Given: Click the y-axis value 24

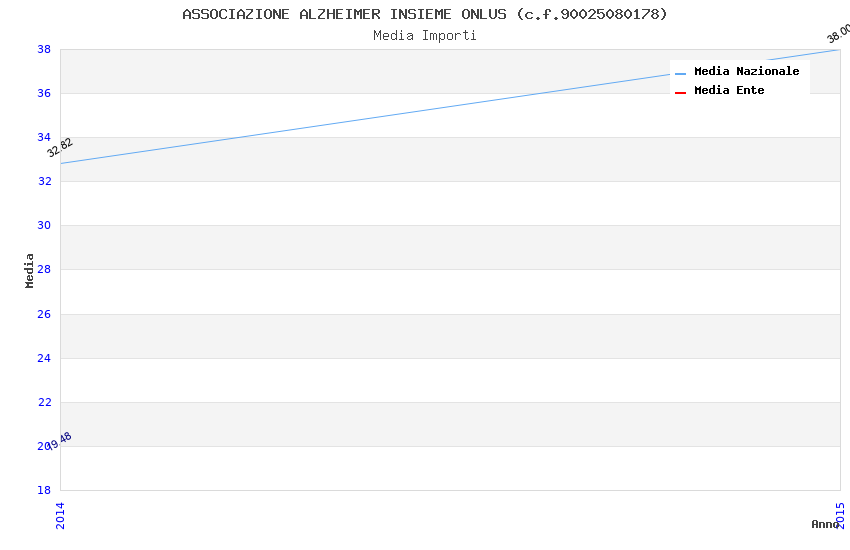Looking at the screenshot, I should (x=44, y=358).
